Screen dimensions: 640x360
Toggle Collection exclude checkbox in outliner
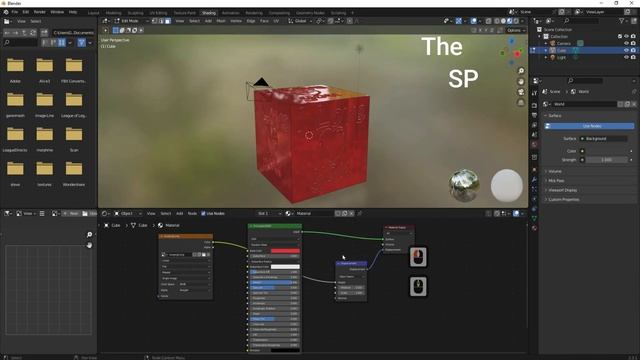point(620,36)
